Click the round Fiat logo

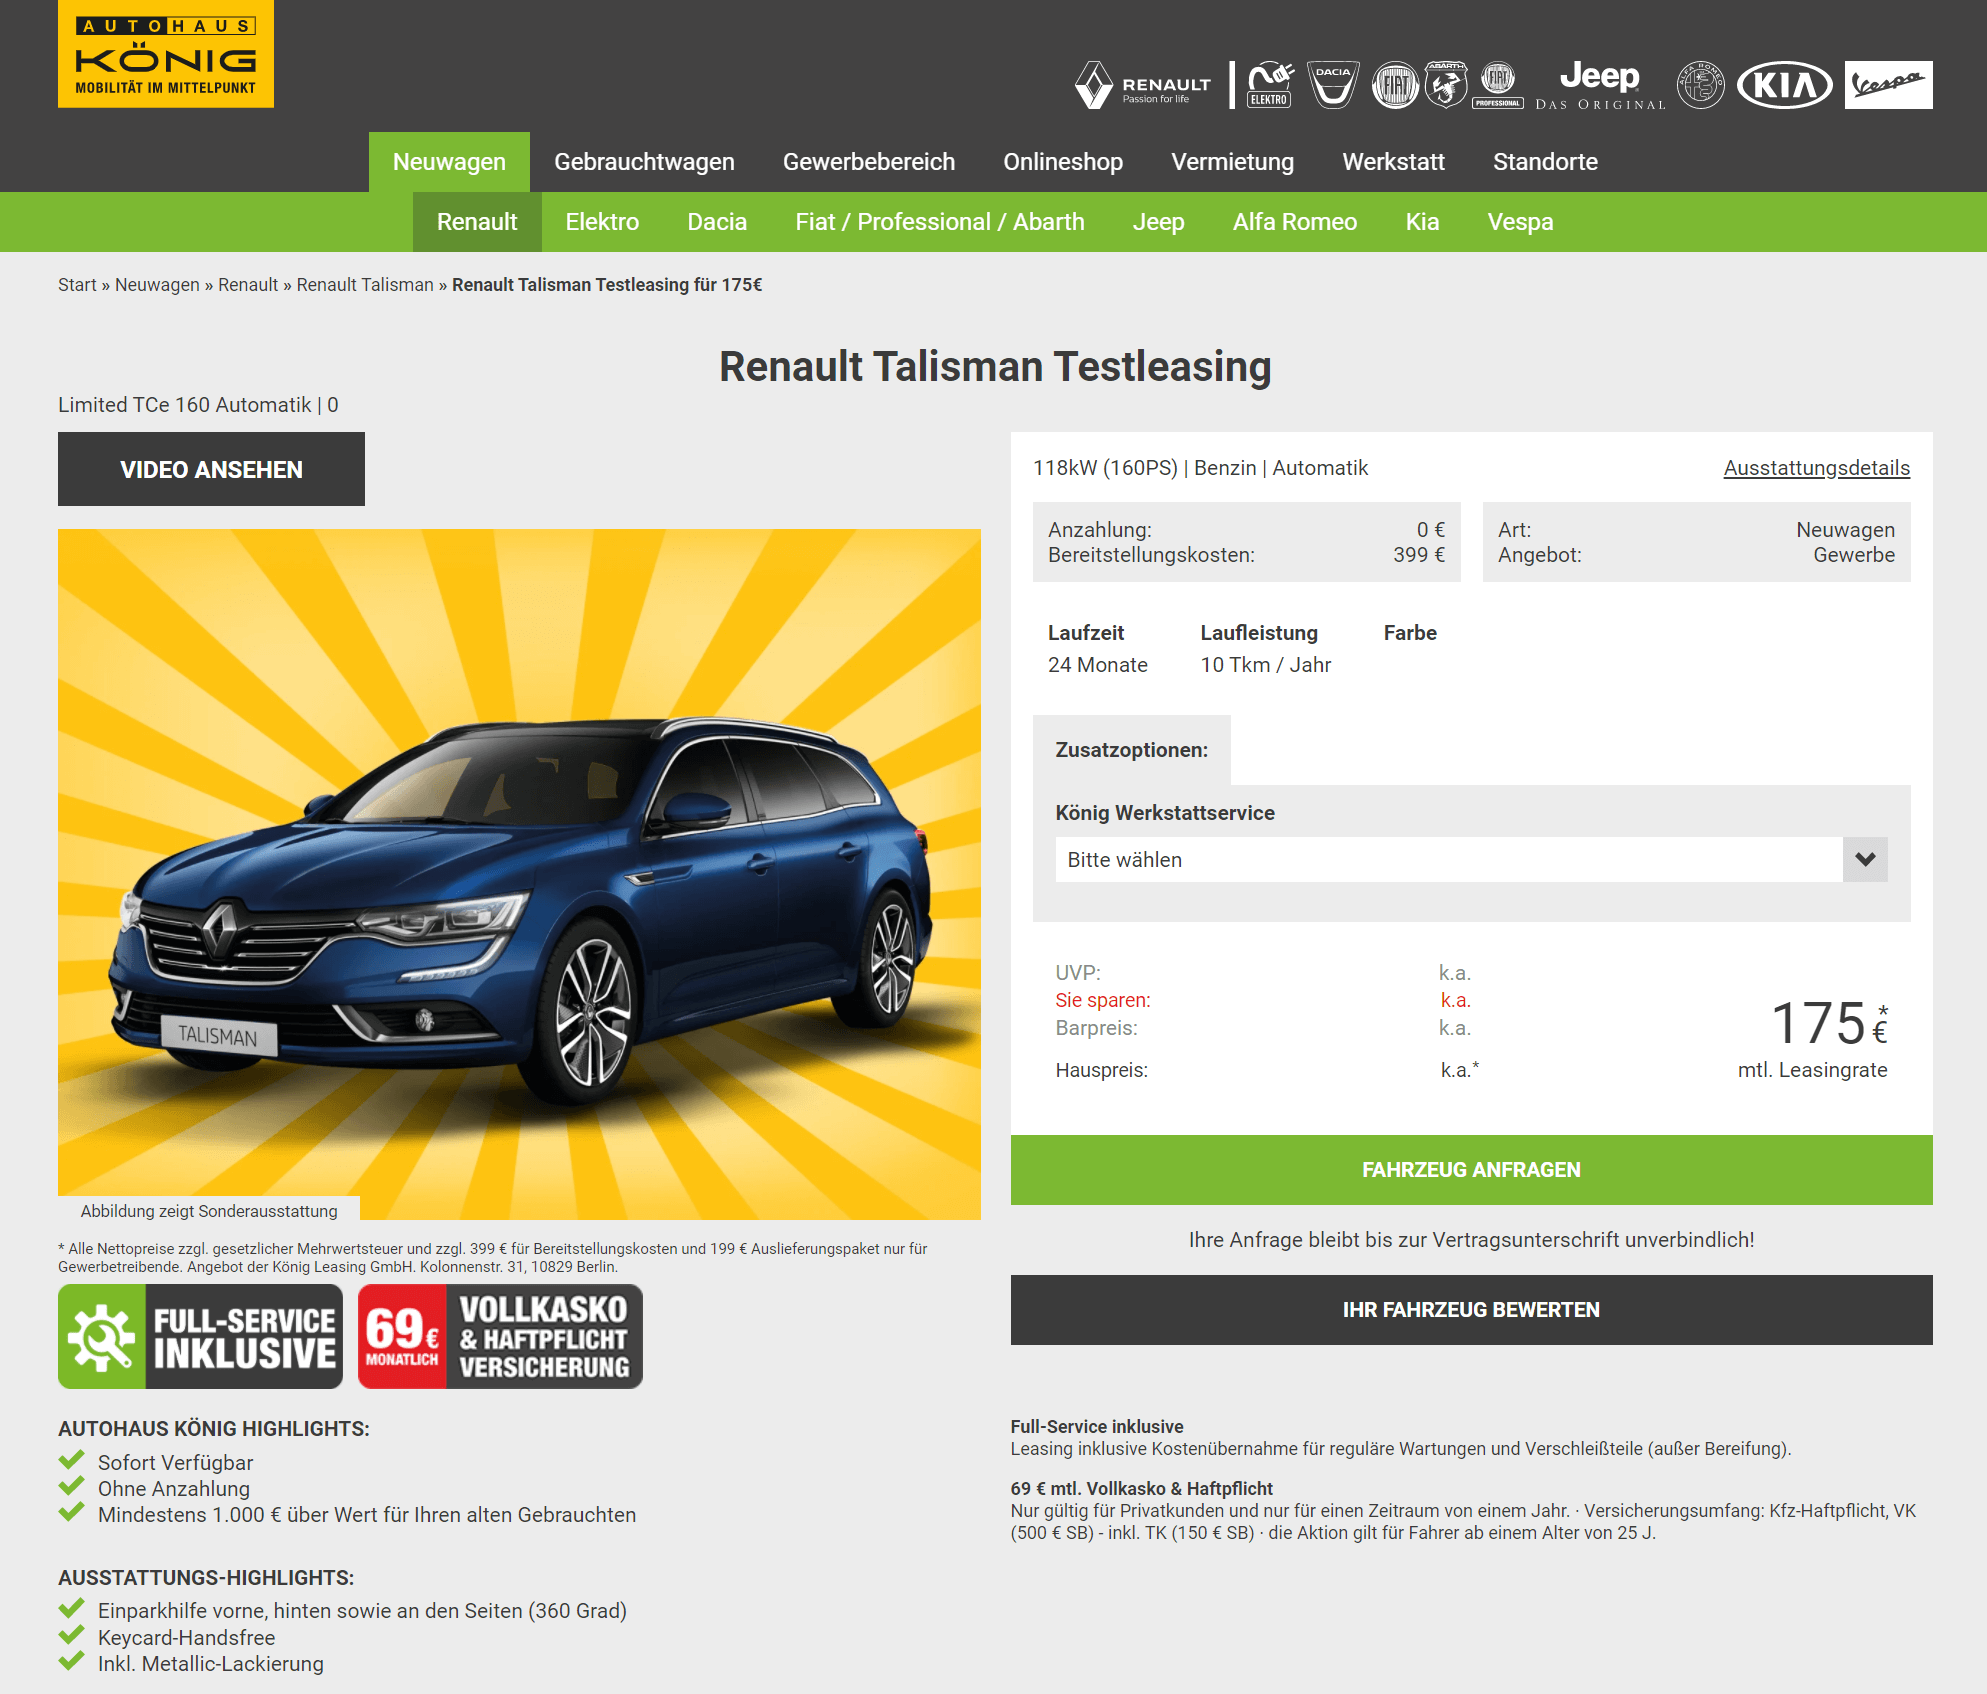click(1395, 85)
